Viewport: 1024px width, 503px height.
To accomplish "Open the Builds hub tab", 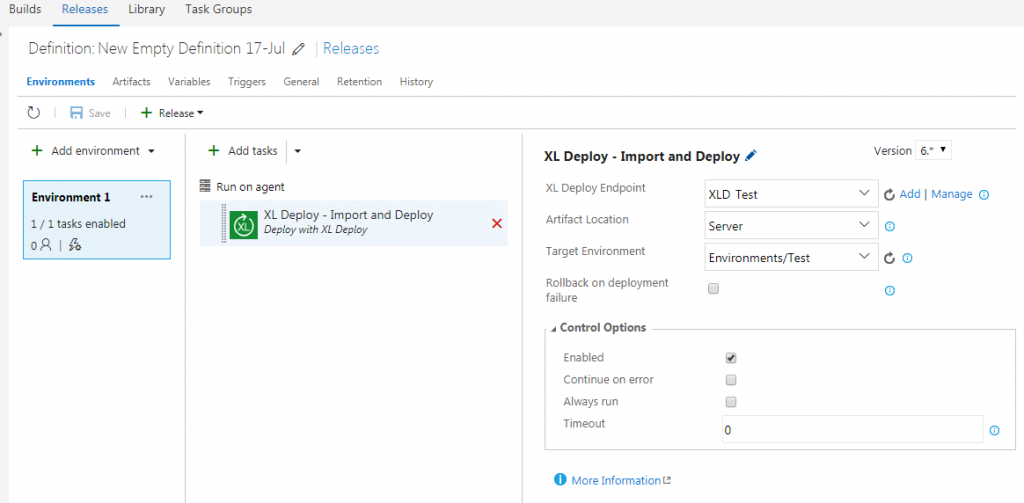I will [x=25, y=9].
